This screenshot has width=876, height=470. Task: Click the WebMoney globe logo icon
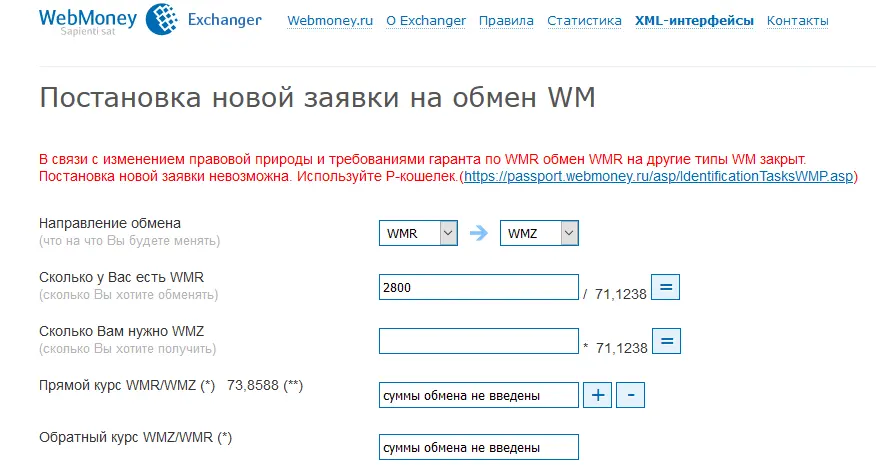pos(162,19)
